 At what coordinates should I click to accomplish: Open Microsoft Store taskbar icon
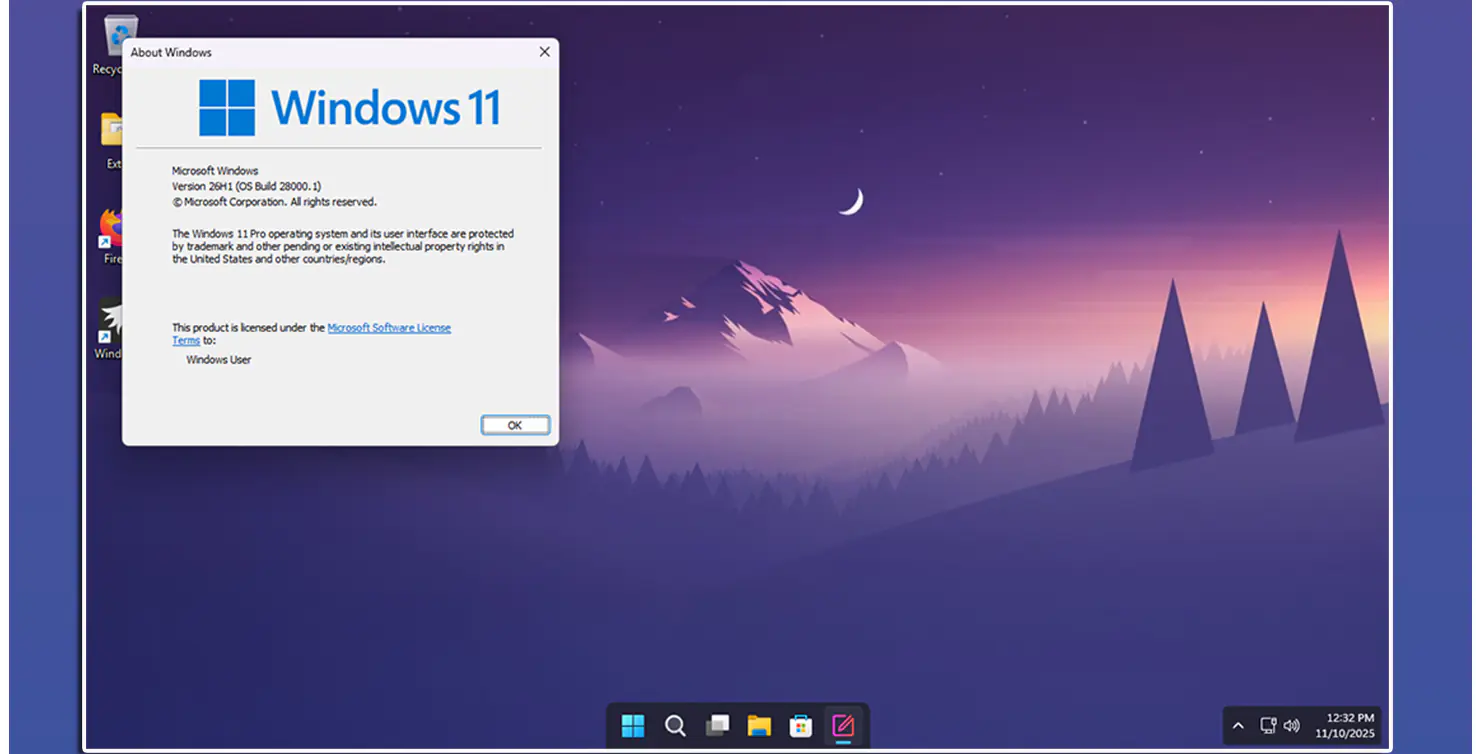click(801, 725)
